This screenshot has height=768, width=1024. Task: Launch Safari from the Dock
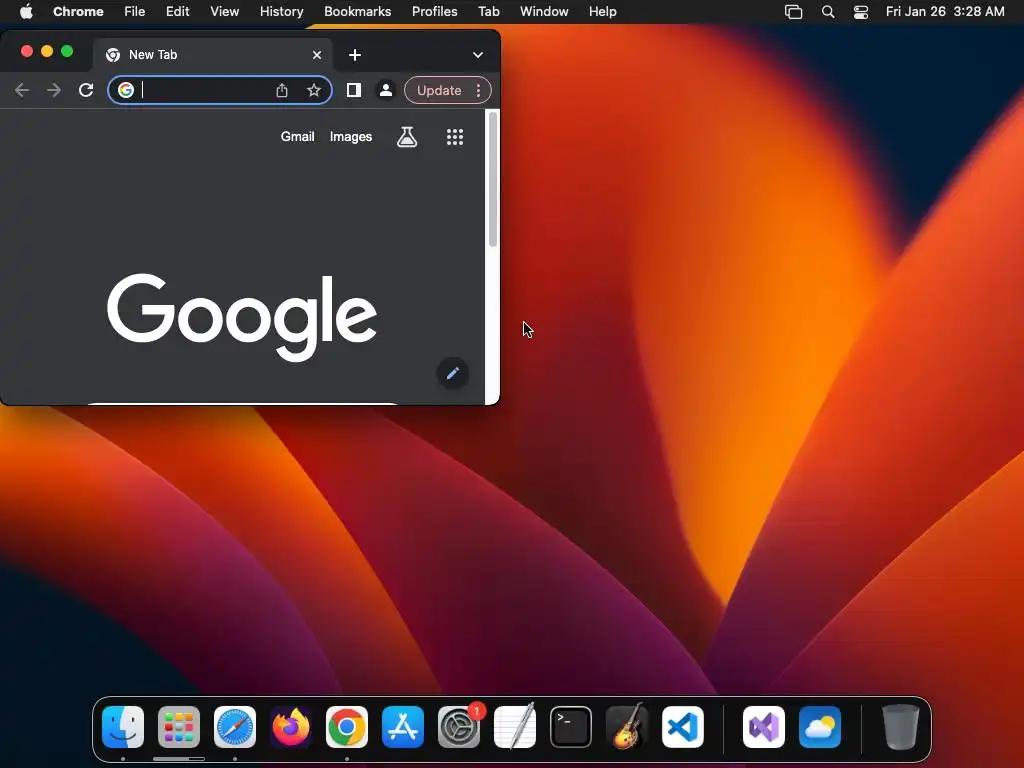pyautogui.click(x=235, y=727)
